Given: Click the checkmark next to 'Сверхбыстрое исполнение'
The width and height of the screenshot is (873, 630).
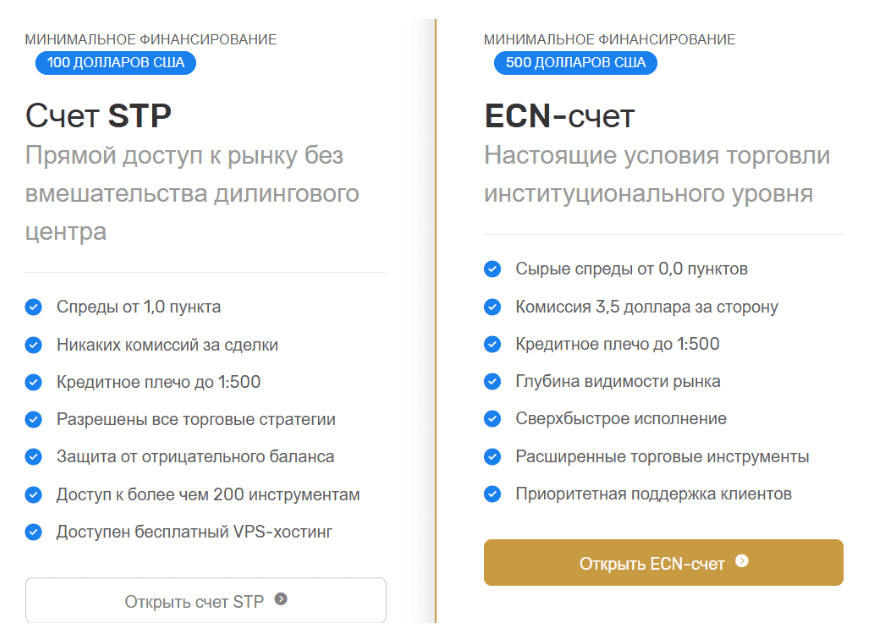Looking at the screenshot, I should click(492, 419).
